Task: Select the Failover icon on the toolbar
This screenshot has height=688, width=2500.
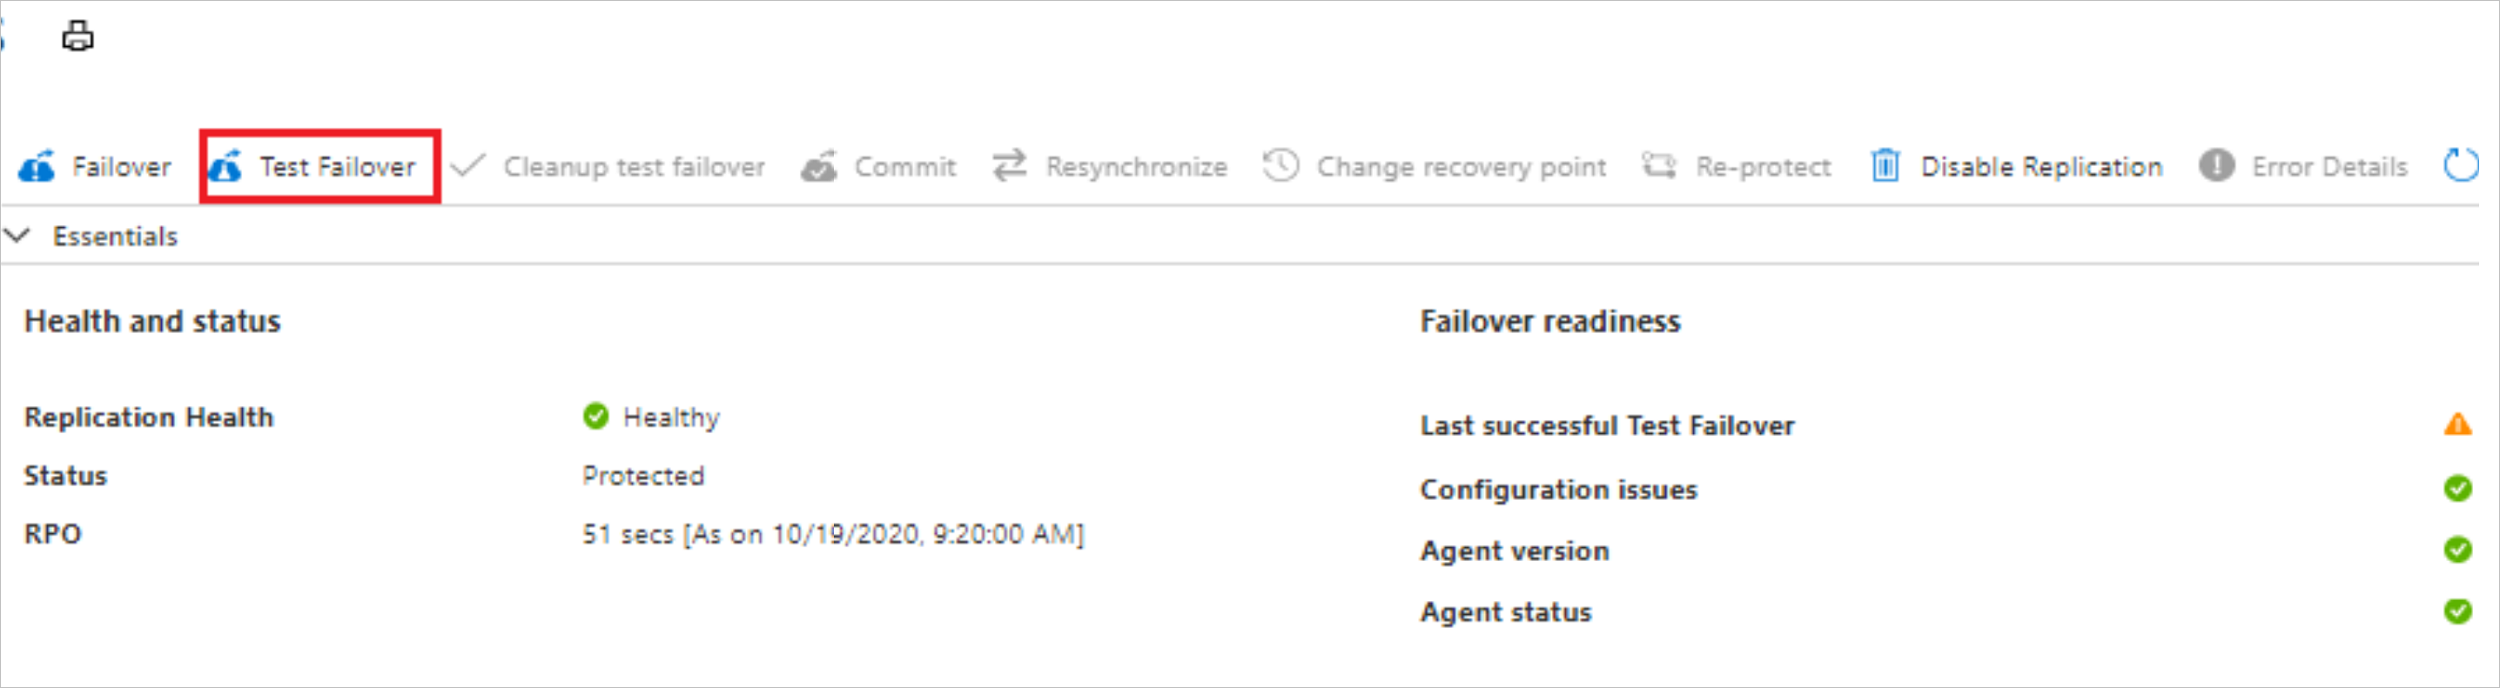Action: [x=38, y=166]
